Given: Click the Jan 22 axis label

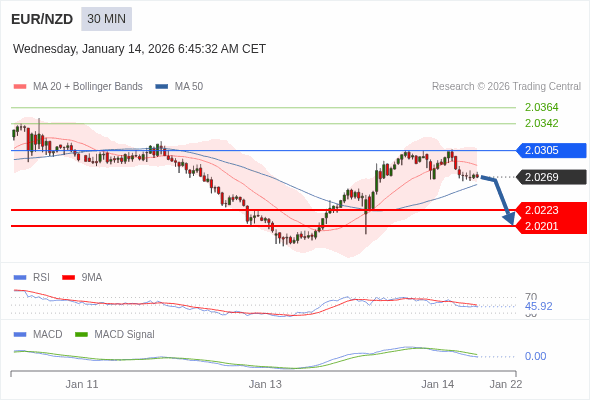Looking at the screenshot, I should pyautogui.click(x=506, y=385).
